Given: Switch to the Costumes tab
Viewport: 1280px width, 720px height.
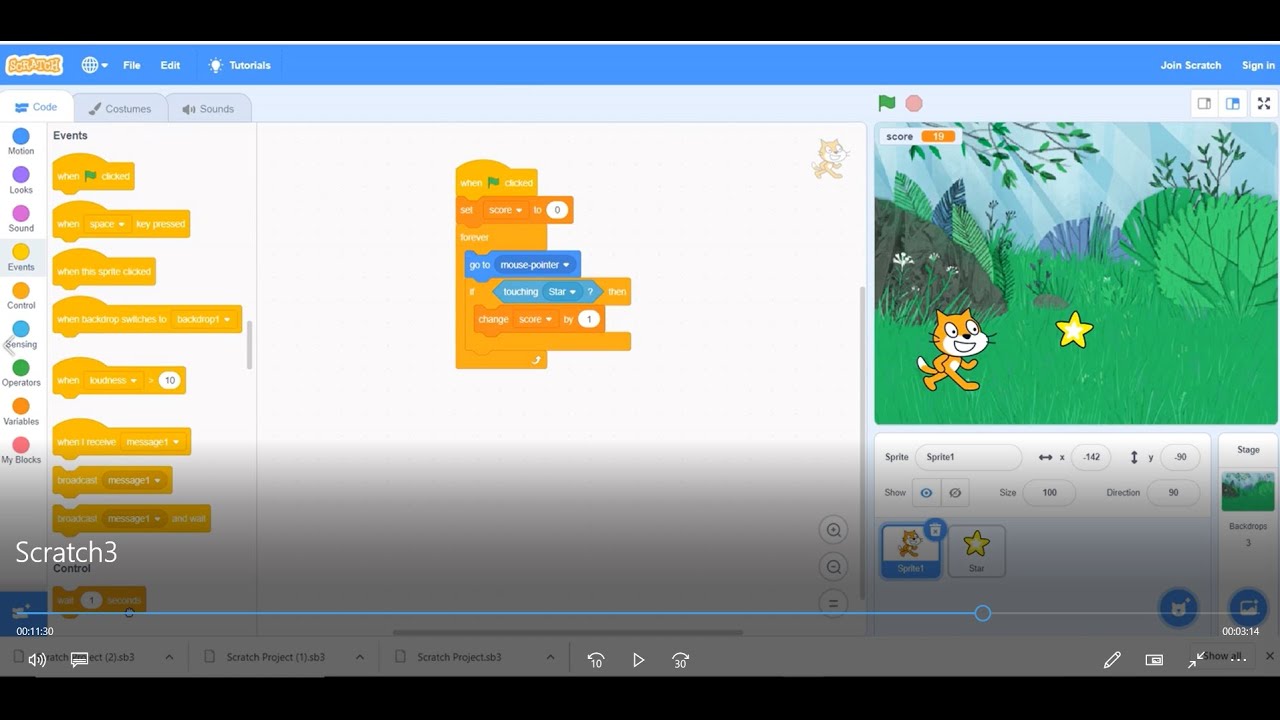Looking at the screenshot, I should click(120, 108).
